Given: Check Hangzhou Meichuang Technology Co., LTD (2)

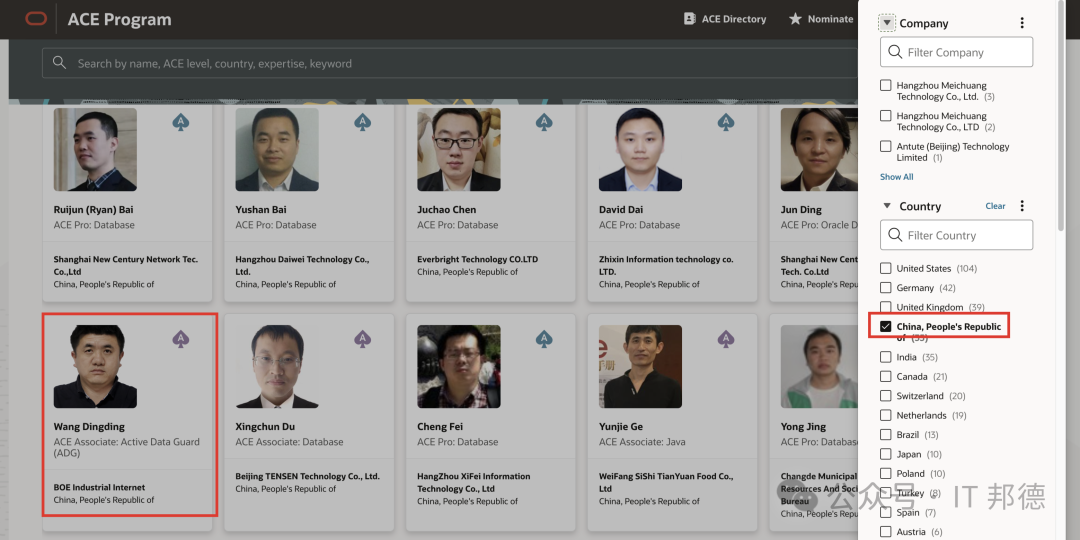Looking at the screenshot, I should click(x=886, y=116).
